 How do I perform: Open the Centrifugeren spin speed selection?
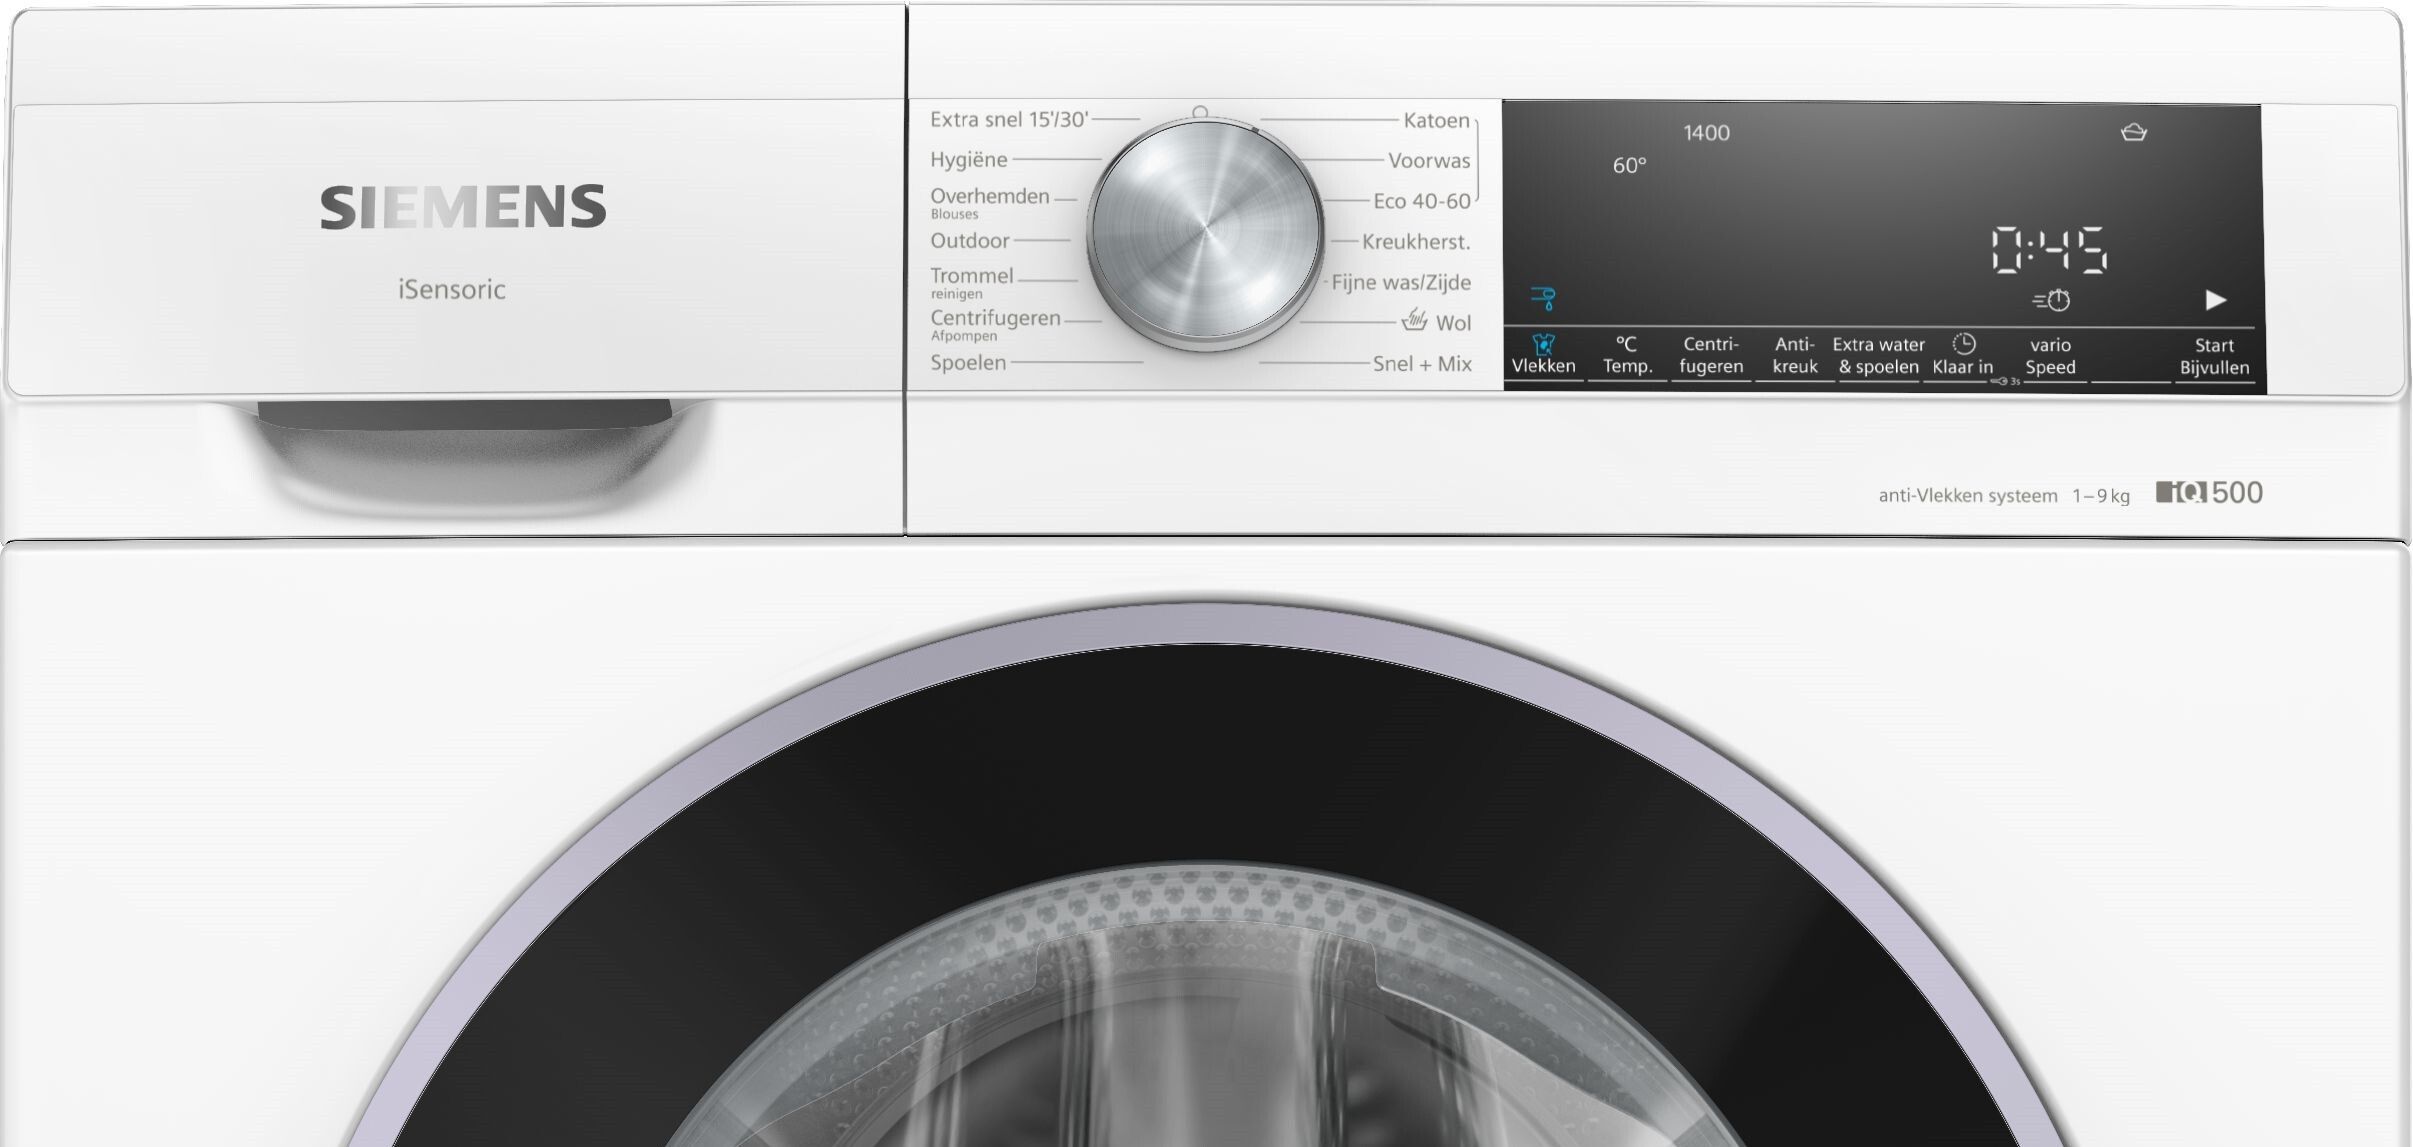click(x=1710, y=356)
